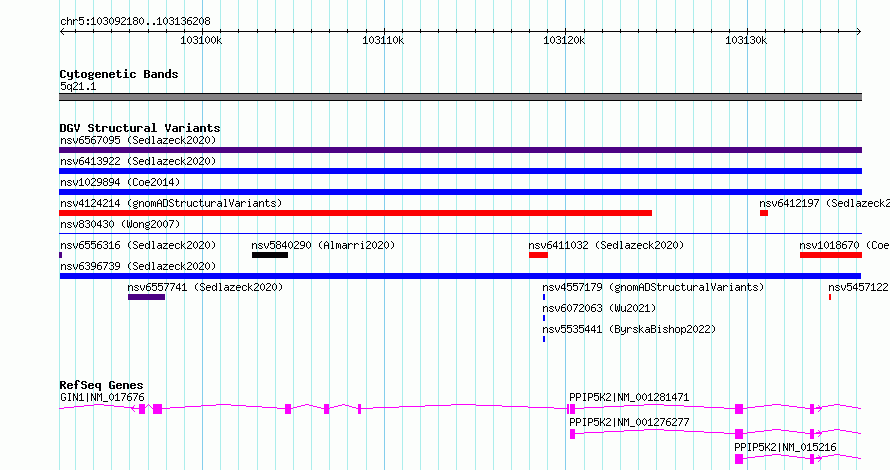
Task: Open gene label GIN1|NM_017676
Action: [x=102, y=397]
